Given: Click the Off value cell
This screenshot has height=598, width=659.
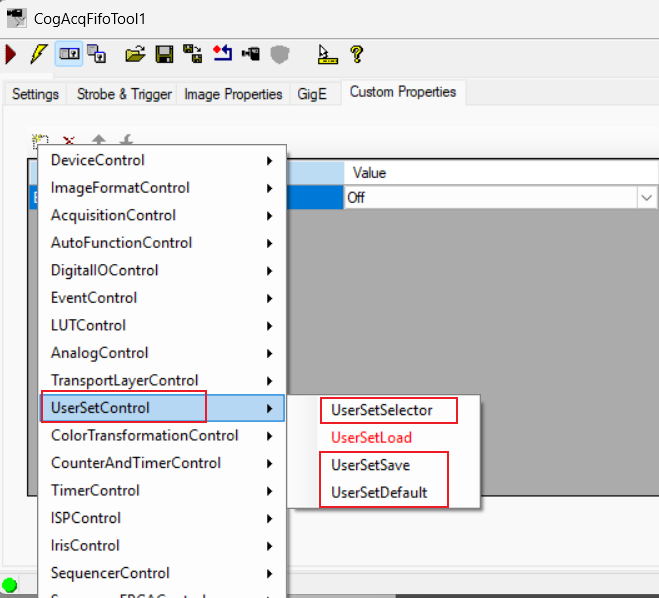Looking at the screenshot, I should coord(490,197).
